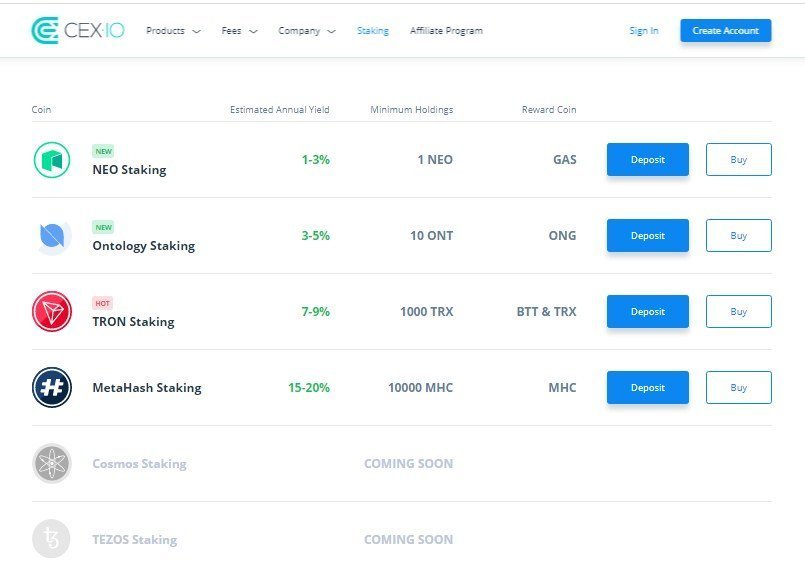Viewport: 805px width, 569px height.
Task: Buy MHC from the MetaHash row
Action: pyautogui.click(x=738, y=388)
